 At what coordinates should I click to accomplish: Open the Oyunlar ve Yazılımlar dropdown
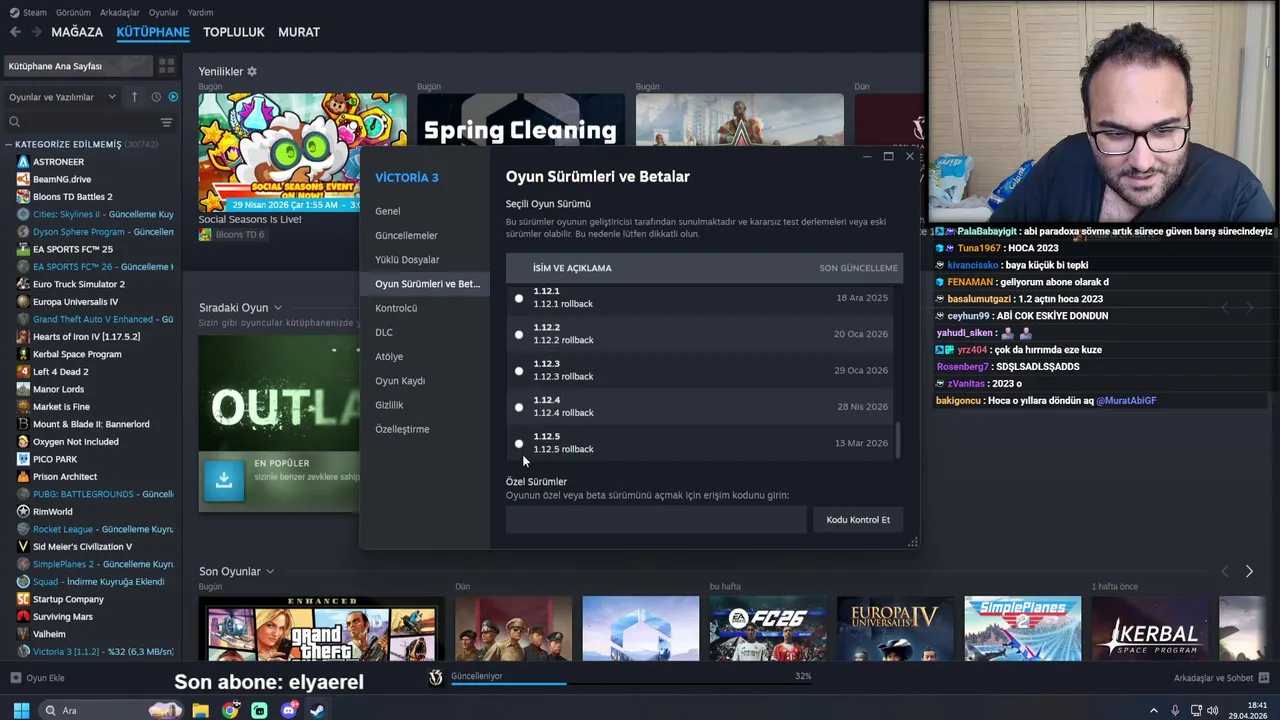tap(61, 97)
